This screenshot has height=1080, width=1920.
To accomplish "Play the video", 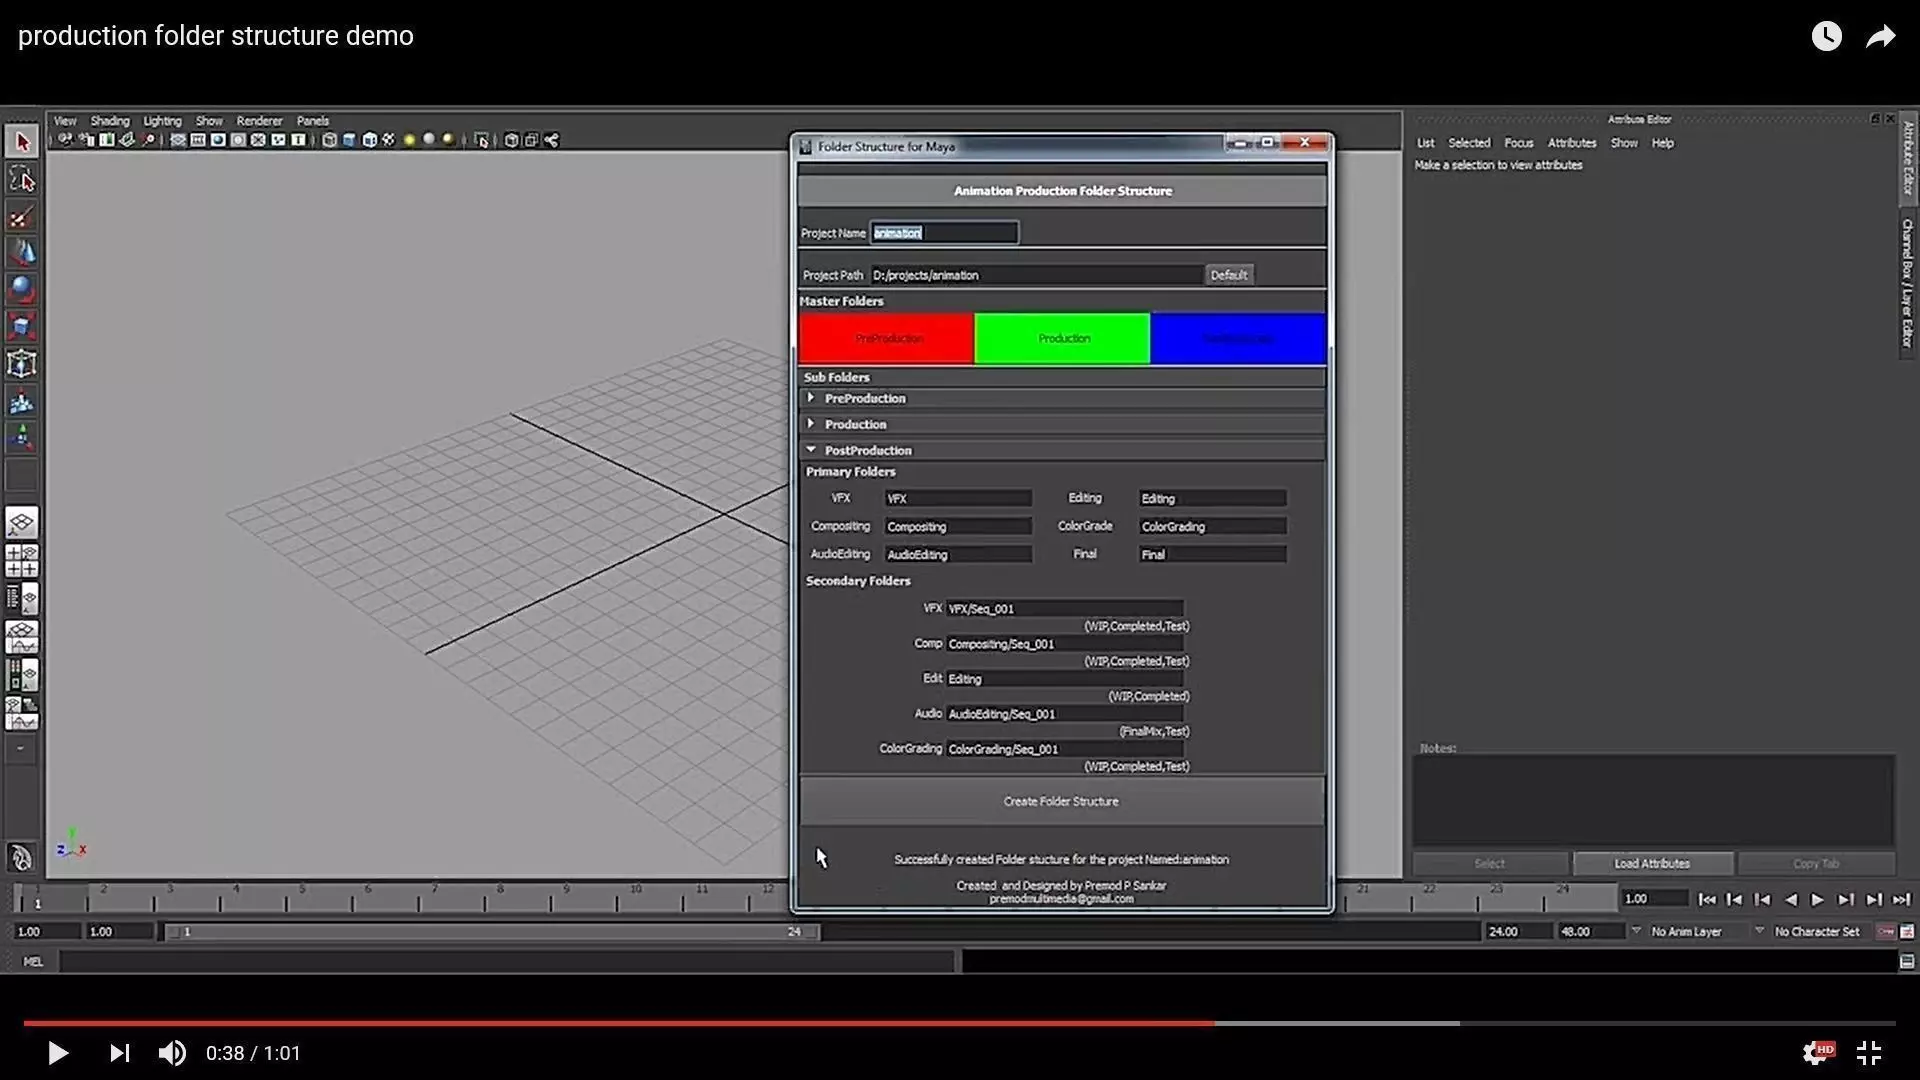I will click(58, 1053).
